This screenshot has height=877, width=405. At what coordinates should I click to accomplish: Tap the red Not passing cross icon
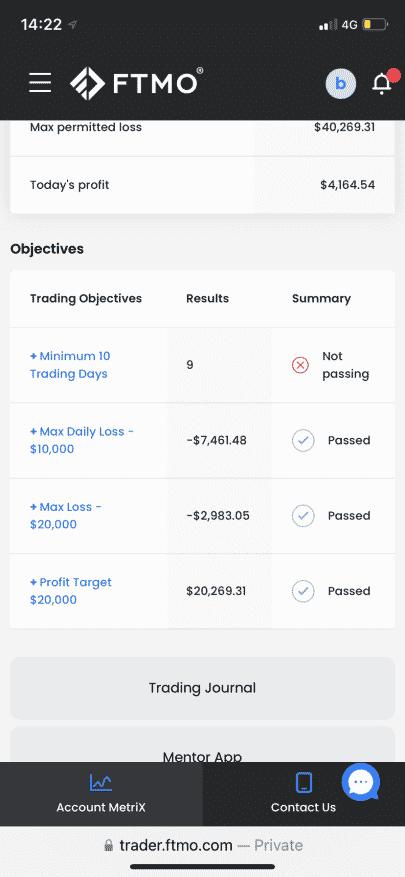coord(300,365)
